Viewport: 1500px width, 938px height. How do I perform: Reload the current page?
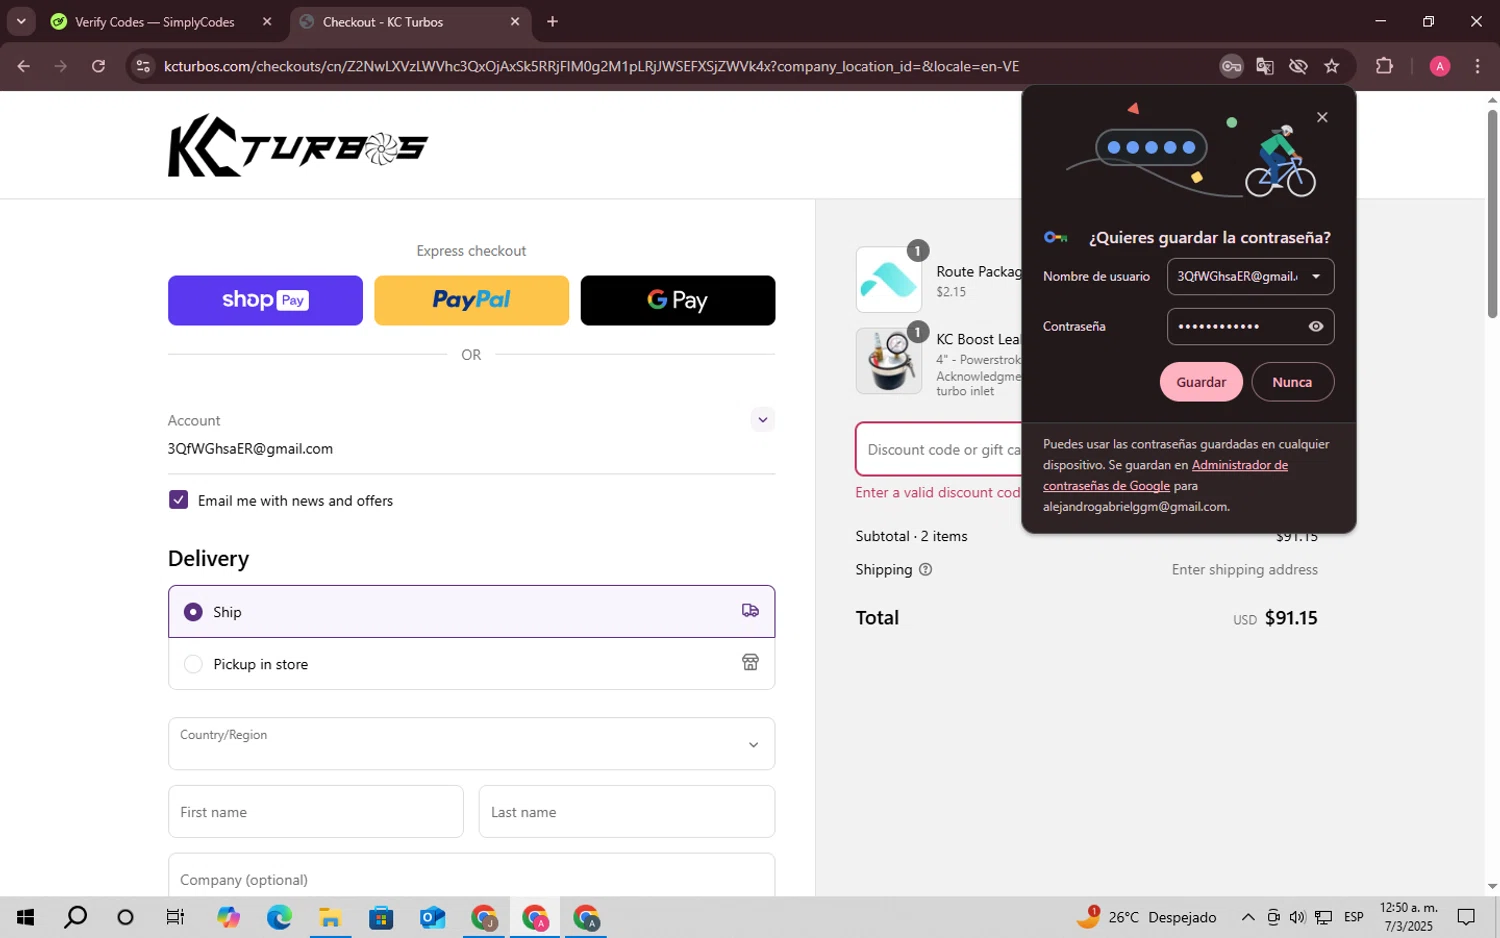[x=98, y=66]
